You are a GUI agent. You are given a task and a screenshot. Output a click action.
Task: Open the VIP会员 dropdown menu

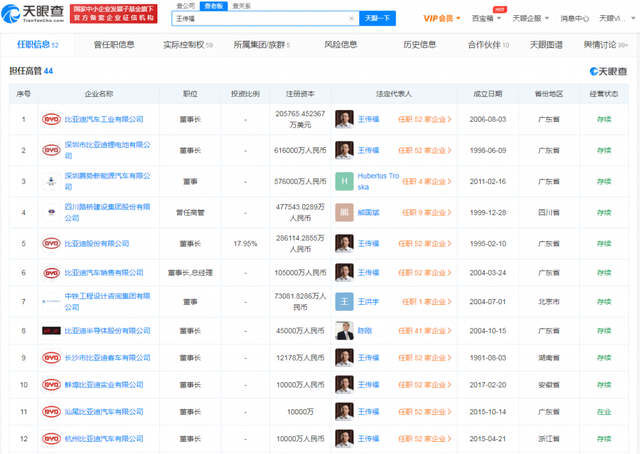point(442,18)
